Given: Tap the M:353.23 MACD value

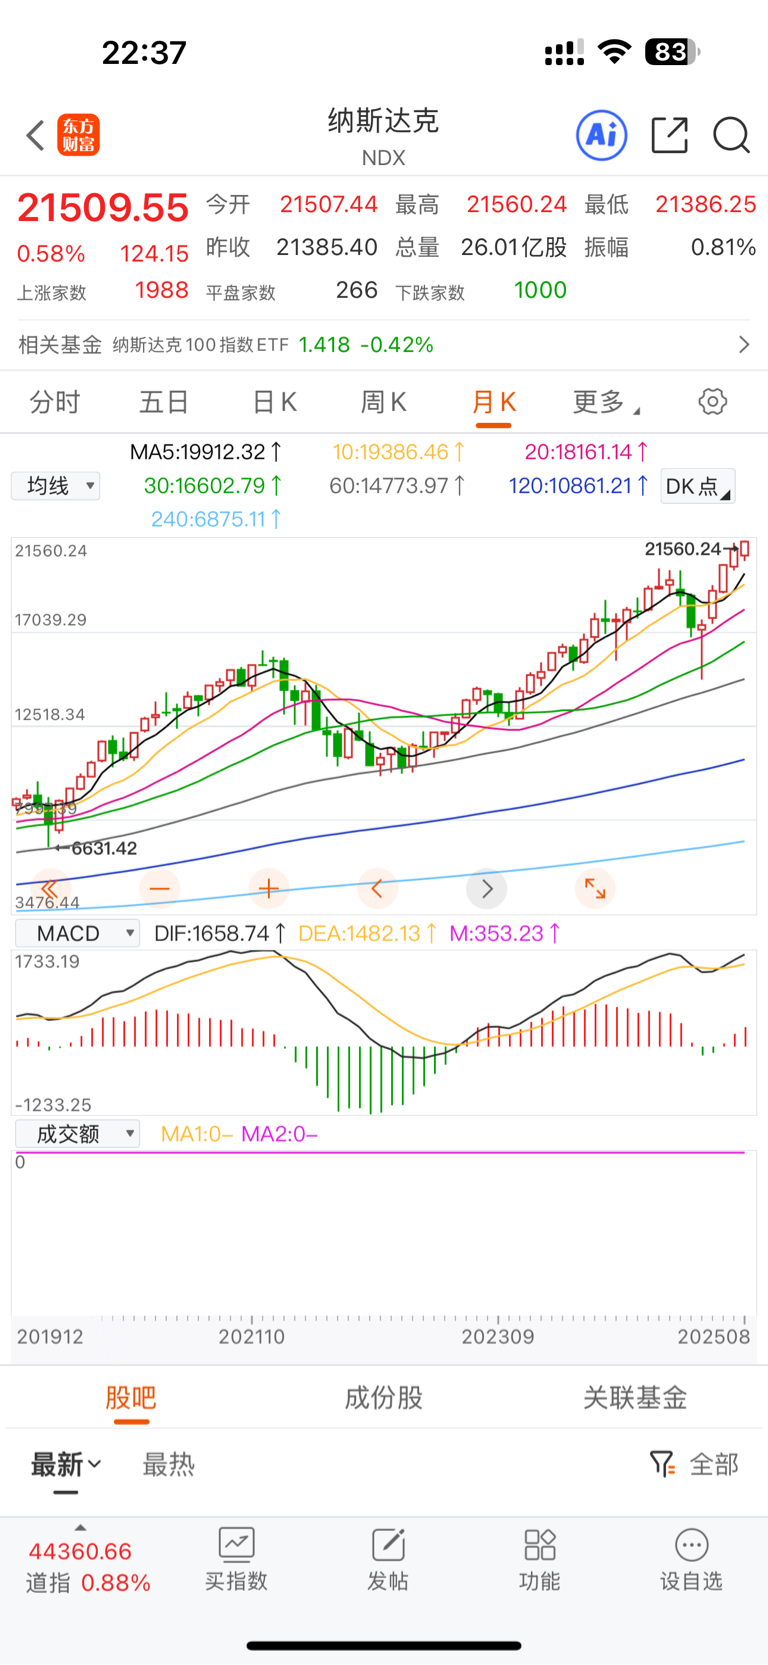Looking at the screenshot, I should (505, 933).
